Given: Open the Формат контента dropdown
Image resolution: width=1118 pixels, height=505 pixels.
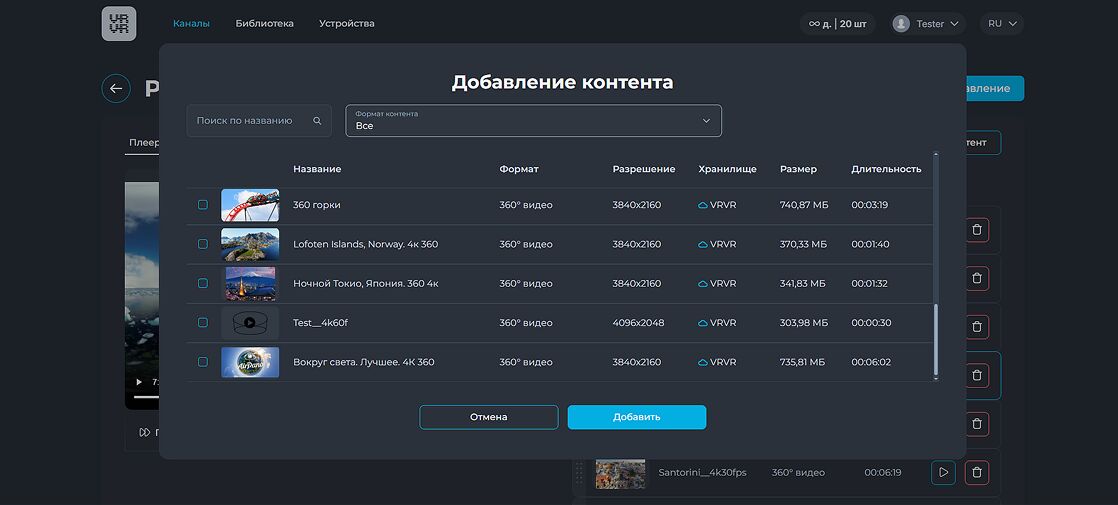Looking at the screenshot, I should (x=533, y=121).
